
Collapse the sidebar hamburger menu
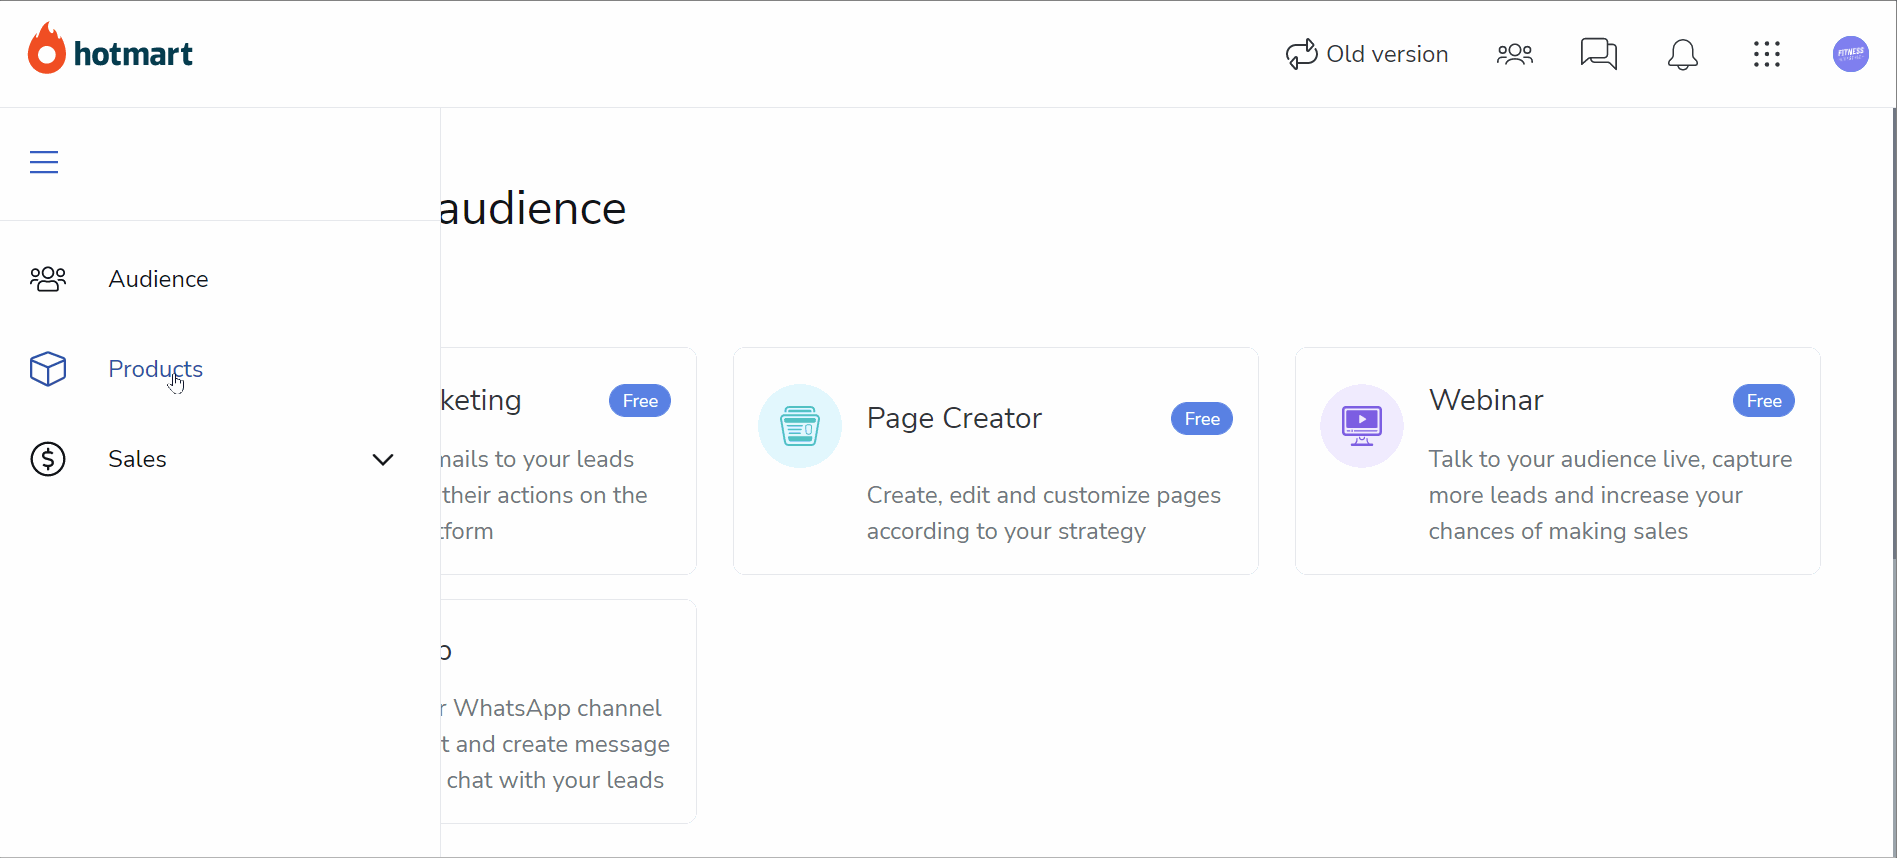click(x=44, y=162)
